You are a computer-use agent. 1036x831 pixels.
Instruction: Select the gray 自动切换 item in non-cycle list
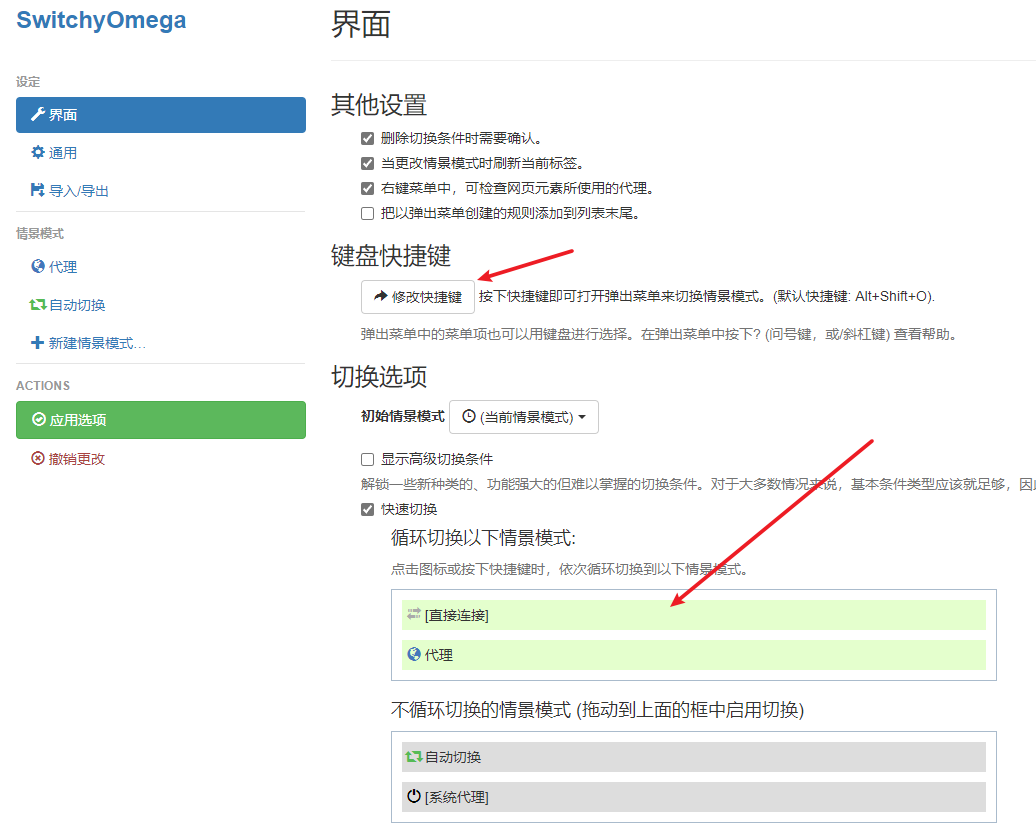pyautogui.click(x=693, y=757)
